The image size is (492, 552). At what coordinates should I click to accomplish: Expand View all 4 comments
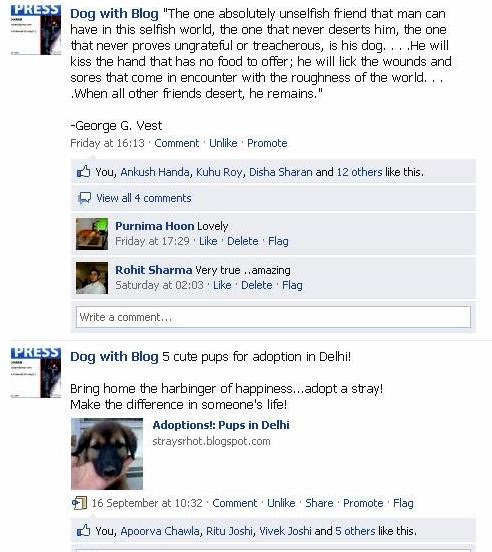144,198
